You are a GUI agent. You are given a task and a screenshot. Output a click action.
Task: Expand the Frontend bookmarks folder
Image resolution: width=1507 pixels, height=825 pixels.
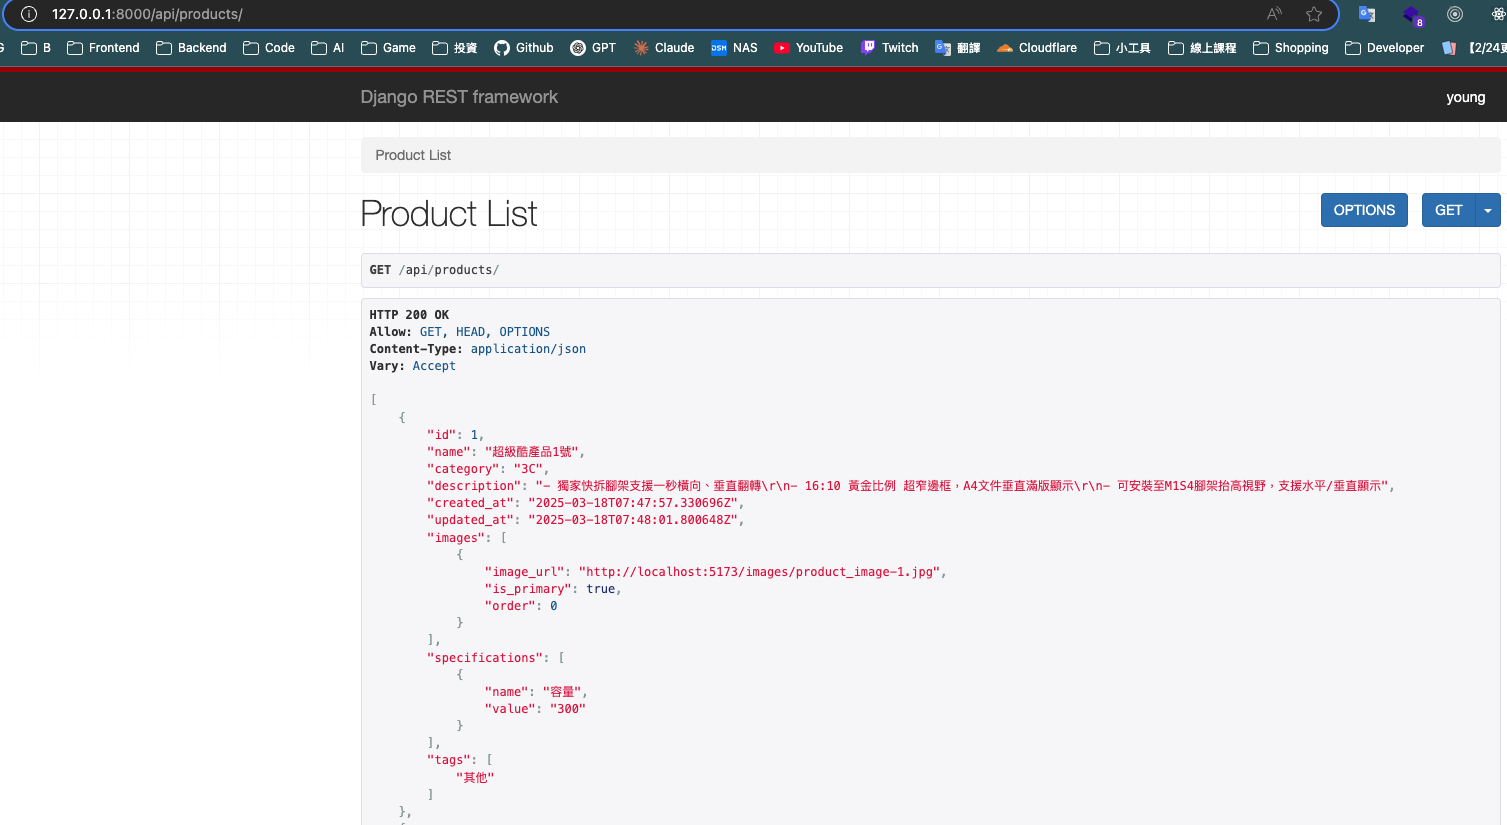tap(103, 47)
